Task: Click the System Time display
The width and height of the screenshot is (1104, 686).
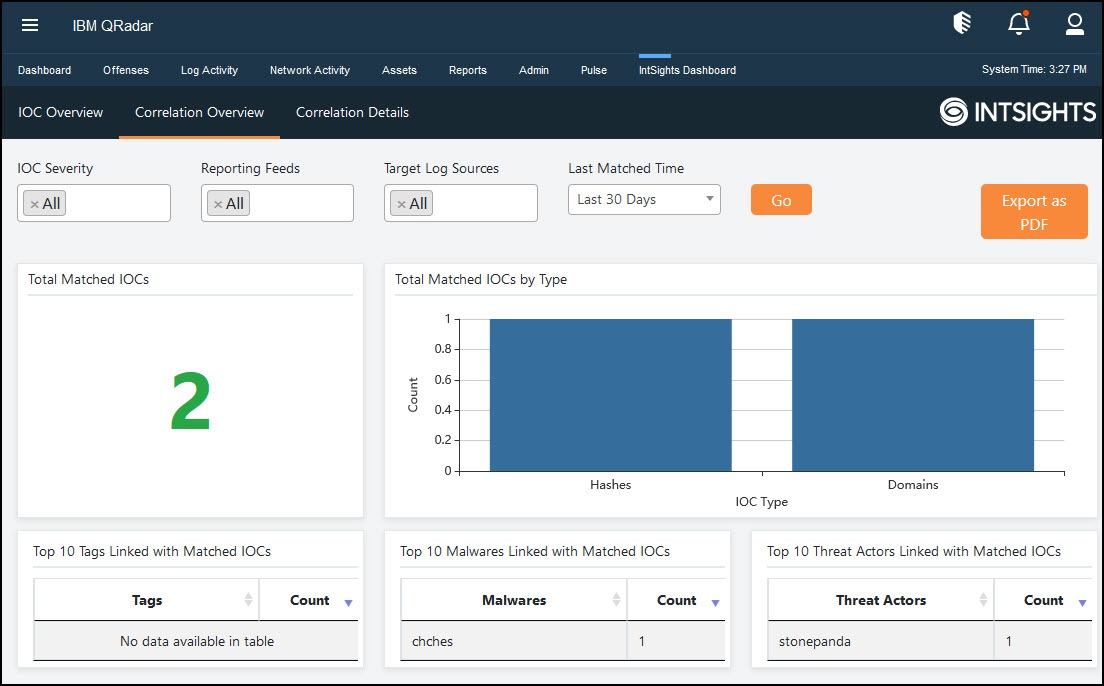Action: (1034, 69)
